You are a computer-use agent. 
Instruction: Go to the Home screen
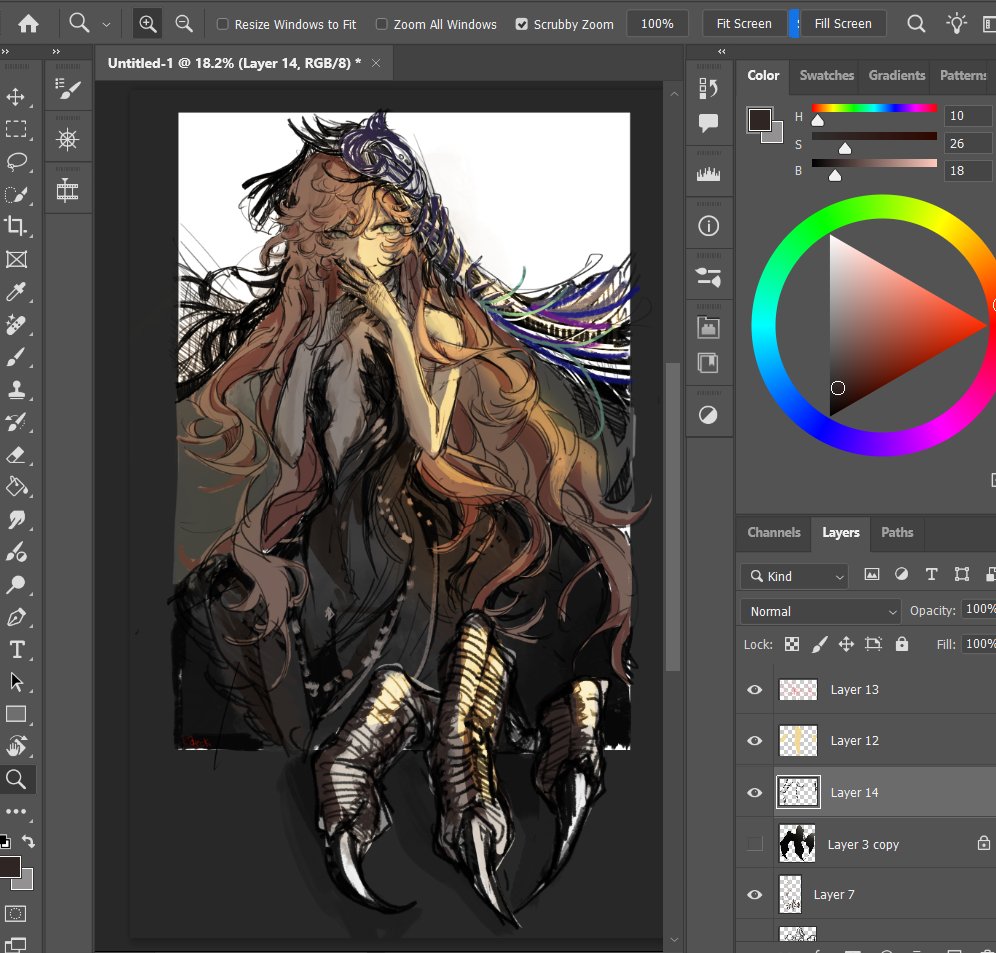[x=28, y=24]
